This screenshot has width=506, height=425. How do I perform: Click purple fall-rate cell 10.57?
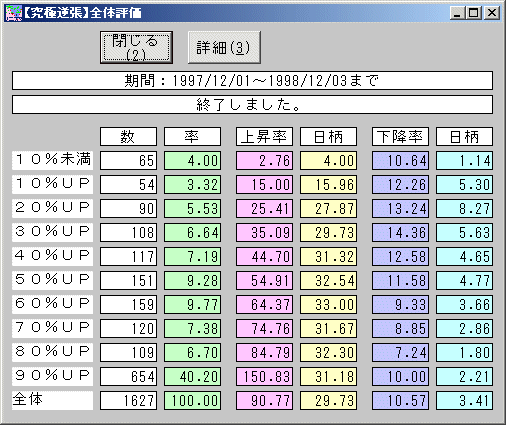pyautogui.click(x=400, y=400)
